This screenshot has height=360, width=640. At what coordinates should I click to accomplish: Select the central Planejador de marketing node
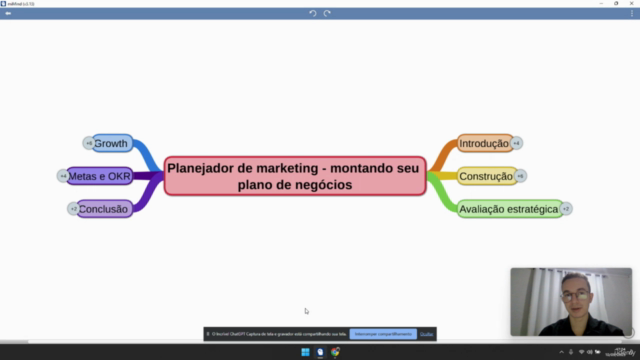coord(295,176)
